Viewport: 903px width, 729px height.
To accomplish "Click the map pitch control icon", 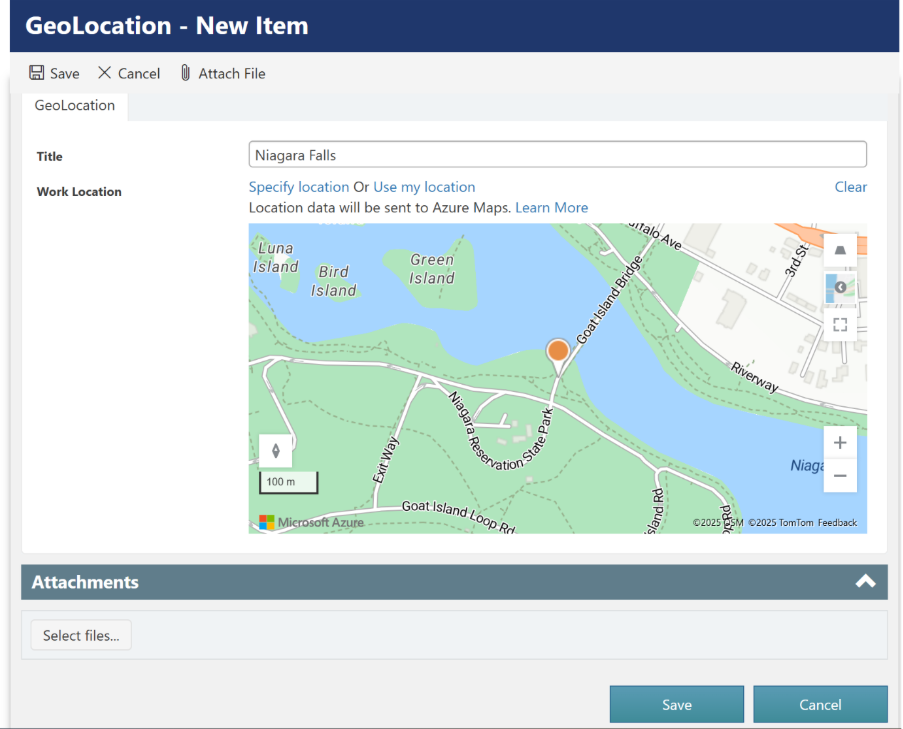I will (x=840, y=250).
